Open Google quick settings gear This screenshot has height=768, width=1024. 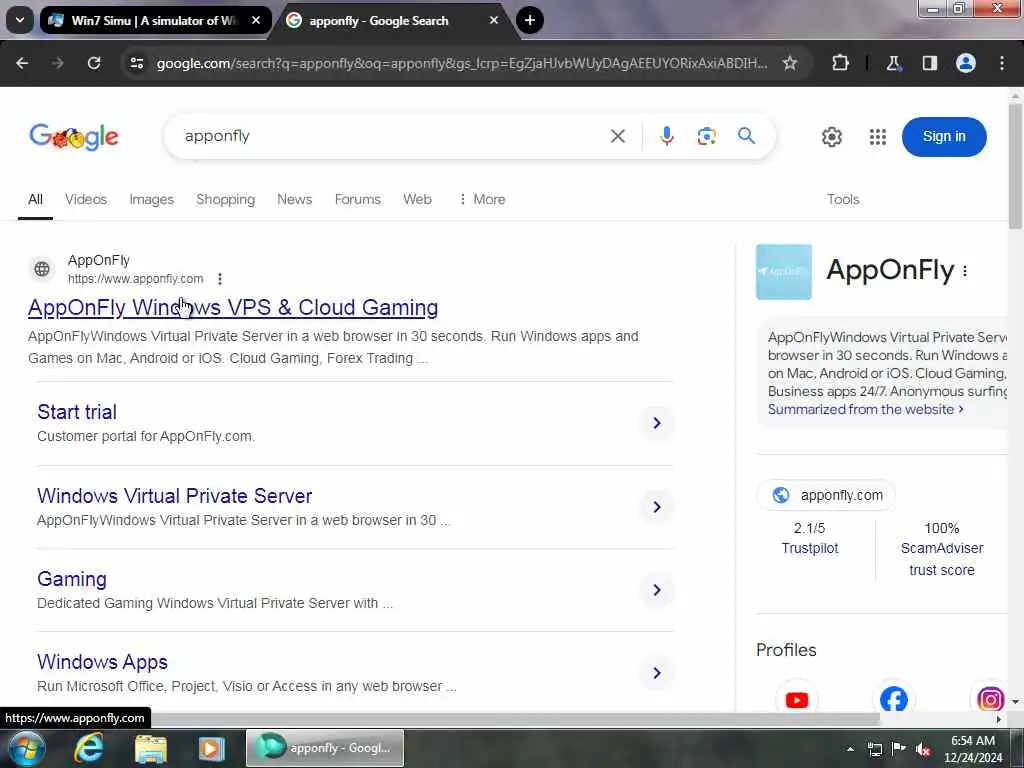831,136
